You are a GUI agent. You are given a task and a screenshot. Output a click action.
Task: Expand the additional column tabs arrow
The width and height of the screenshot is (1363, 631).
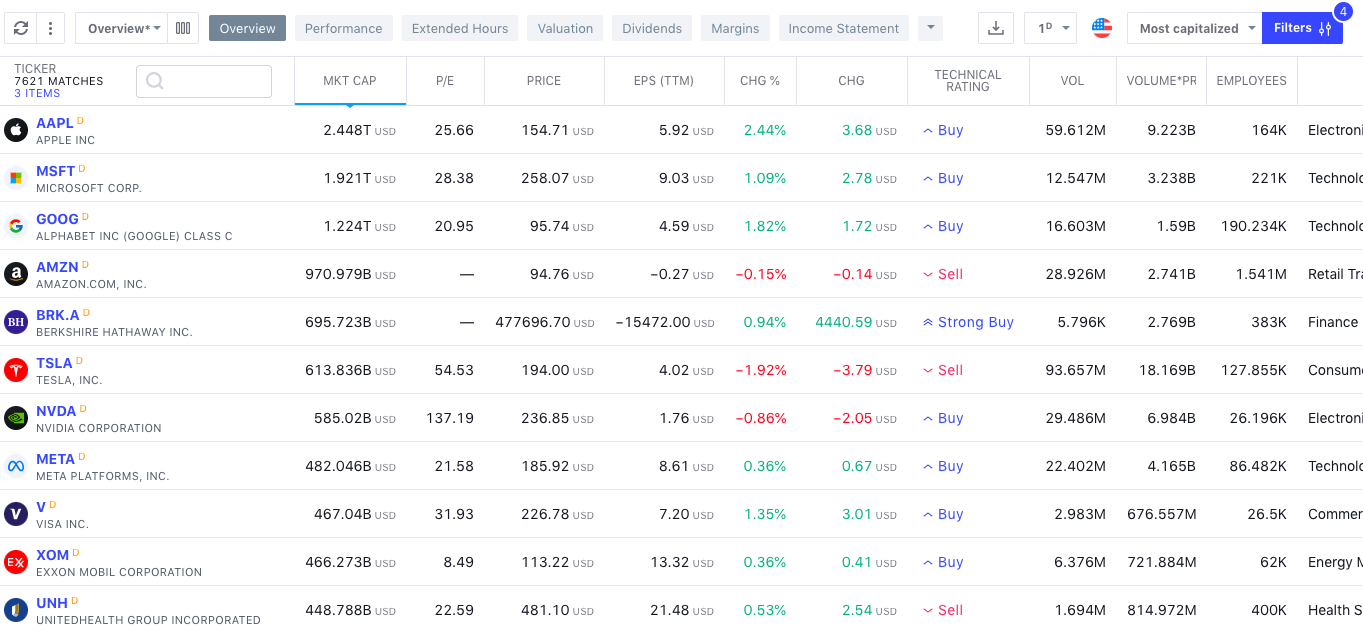click(930, 28)
